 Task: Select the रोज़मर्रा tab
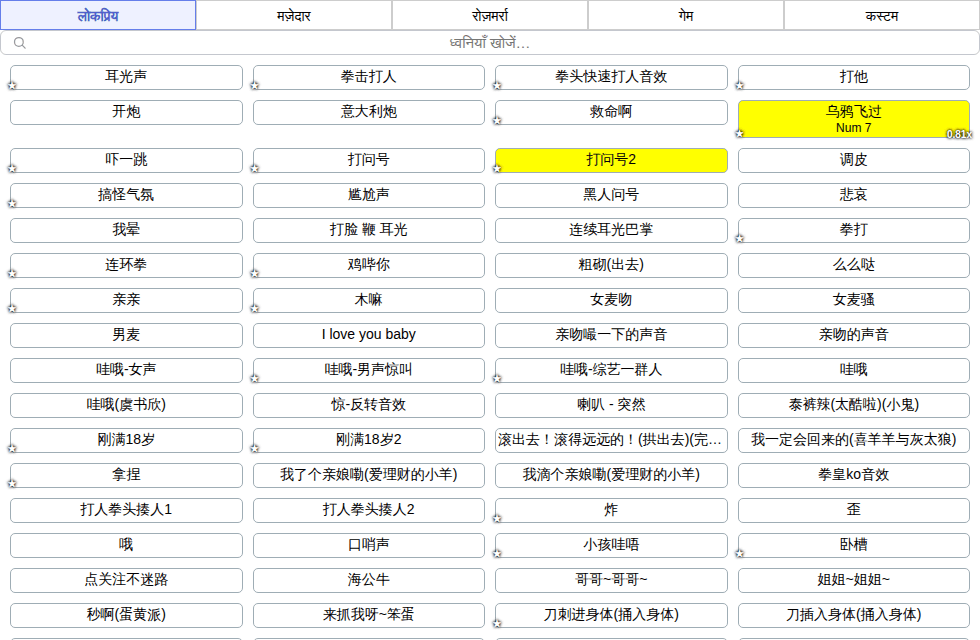coord(490,15)
